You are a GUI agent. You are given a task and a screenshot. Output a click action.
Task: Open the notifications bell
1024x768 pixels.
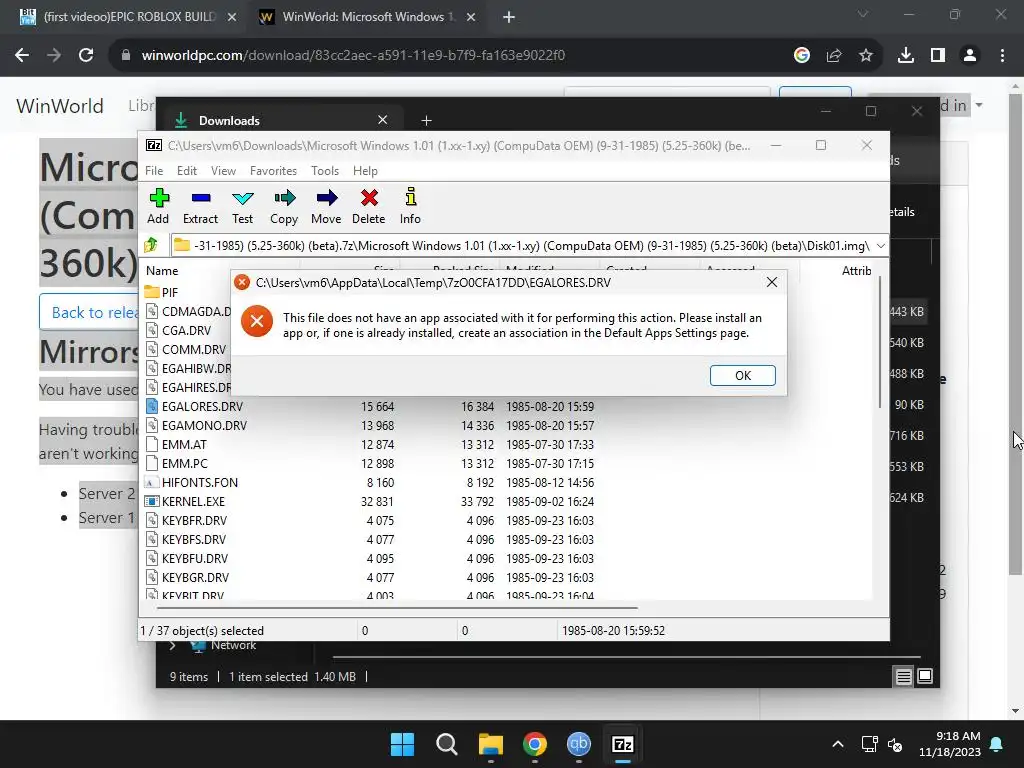pos(997,744)
